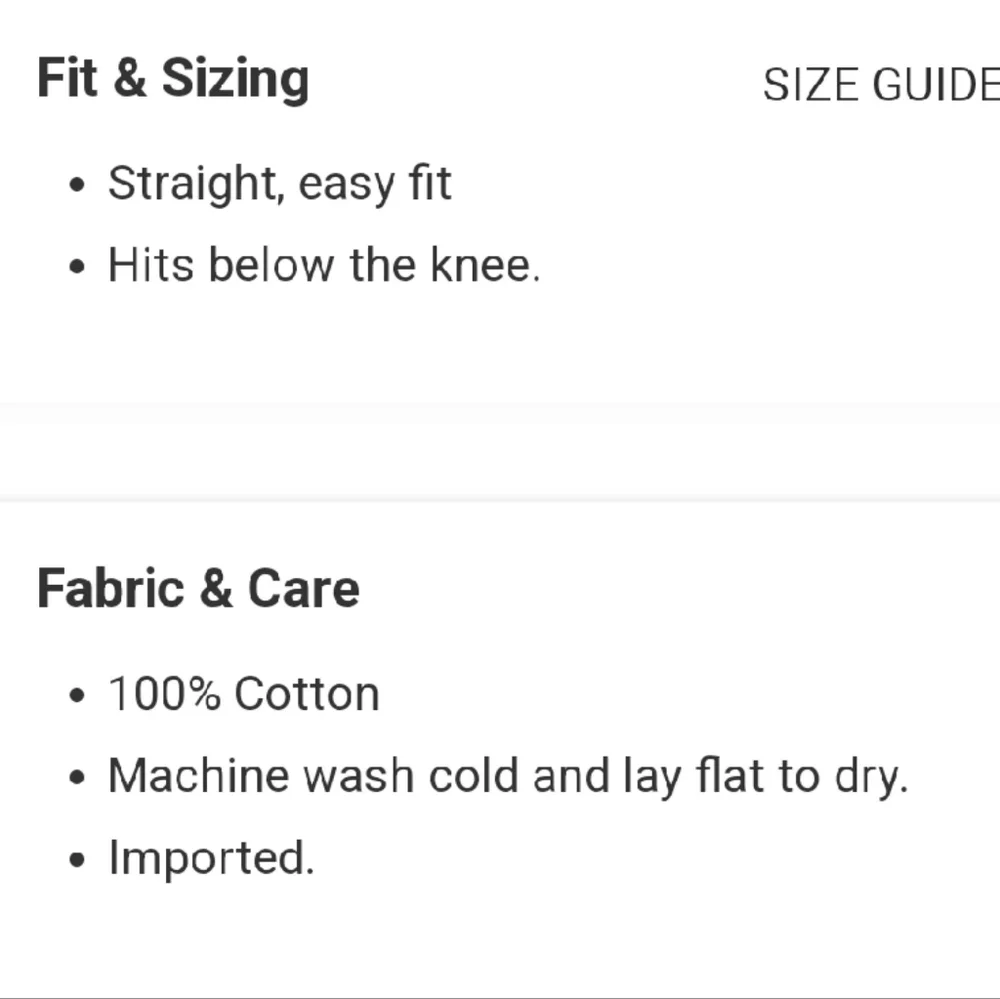
Task: Click the bullet before 'Hits below the knee'
Action: (79, 268)
